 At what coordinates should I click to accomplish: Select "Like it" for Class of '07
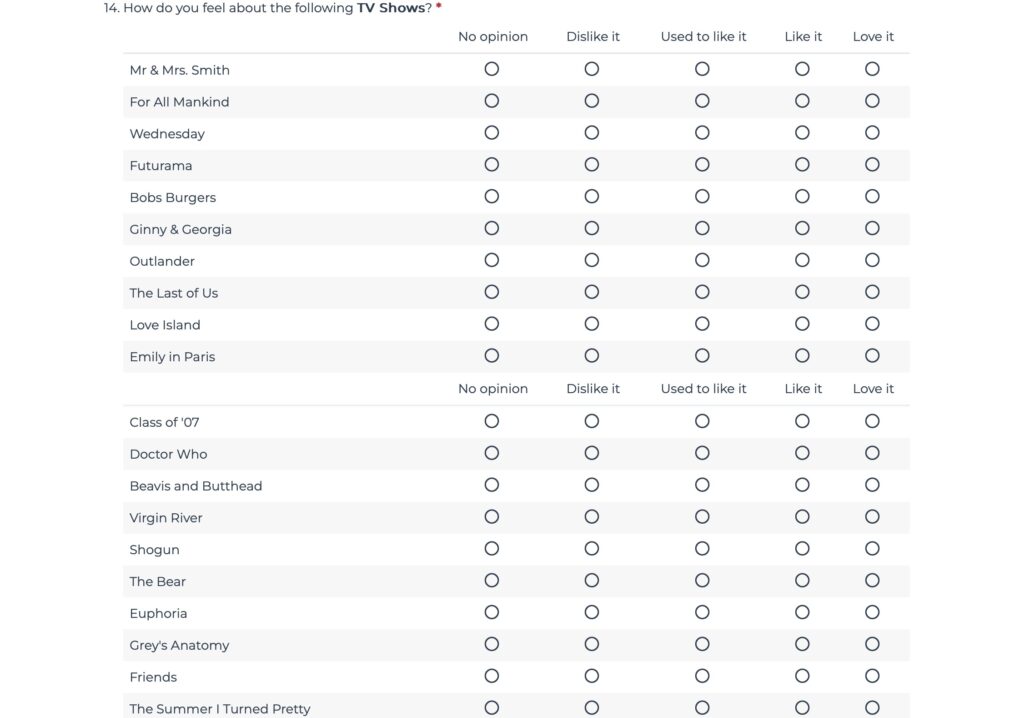tap(802, 421)
